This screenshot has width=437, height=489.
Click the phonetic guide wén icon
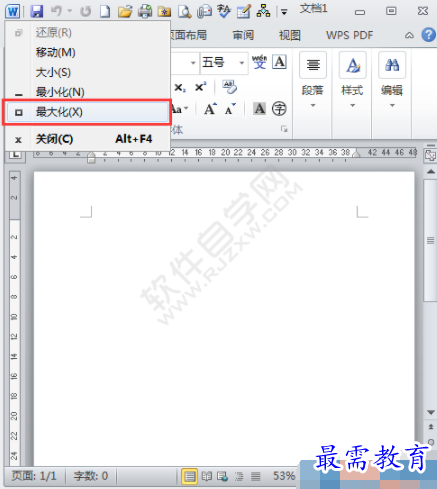(x=259, y=62)
